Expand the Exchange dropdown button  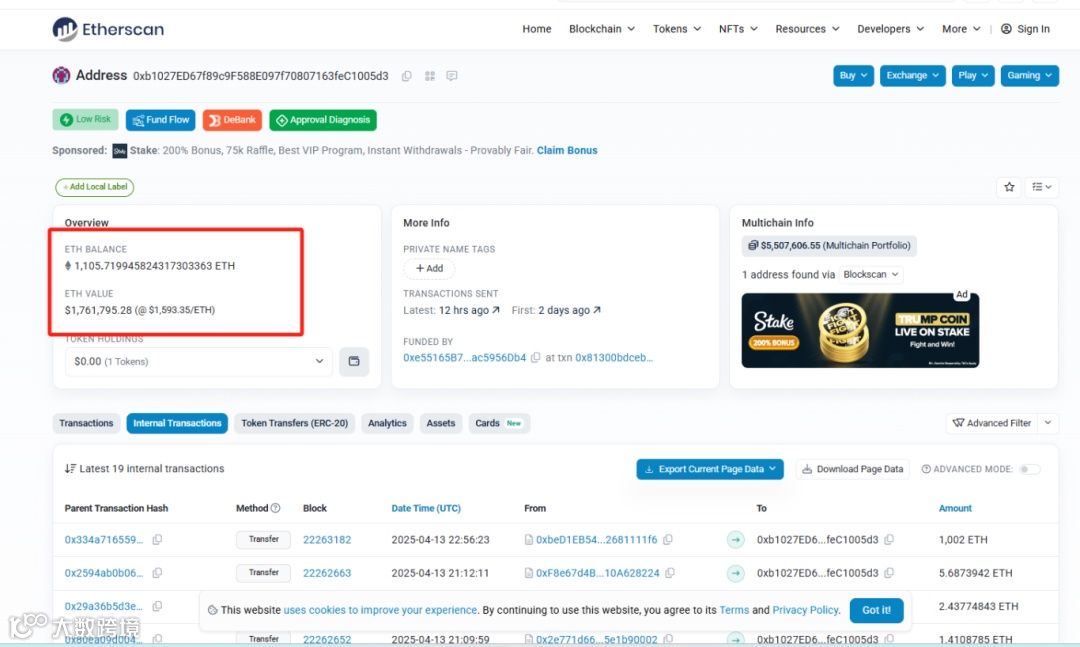click(x=913, y=75)
